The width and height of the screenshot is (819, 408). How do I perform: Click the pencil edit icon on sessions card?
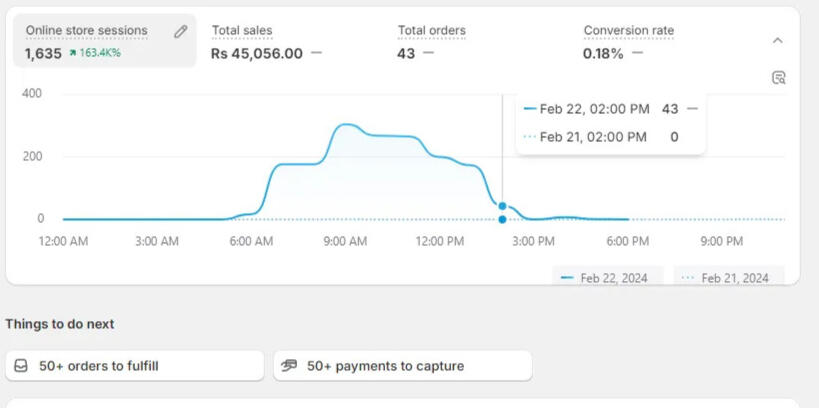click(x=181, y=32)
